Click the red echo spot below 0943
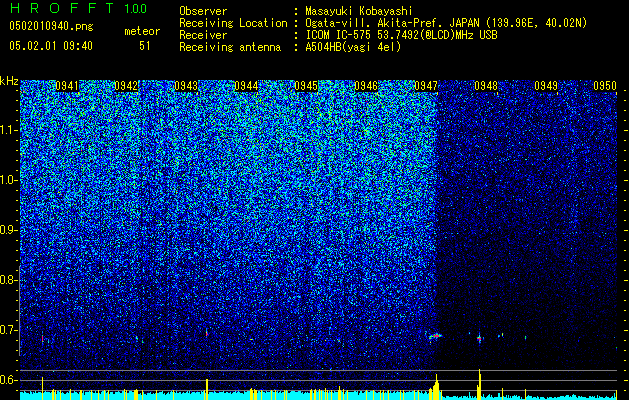The height and width of the screenshot is (400, 629). click(207, 333)
